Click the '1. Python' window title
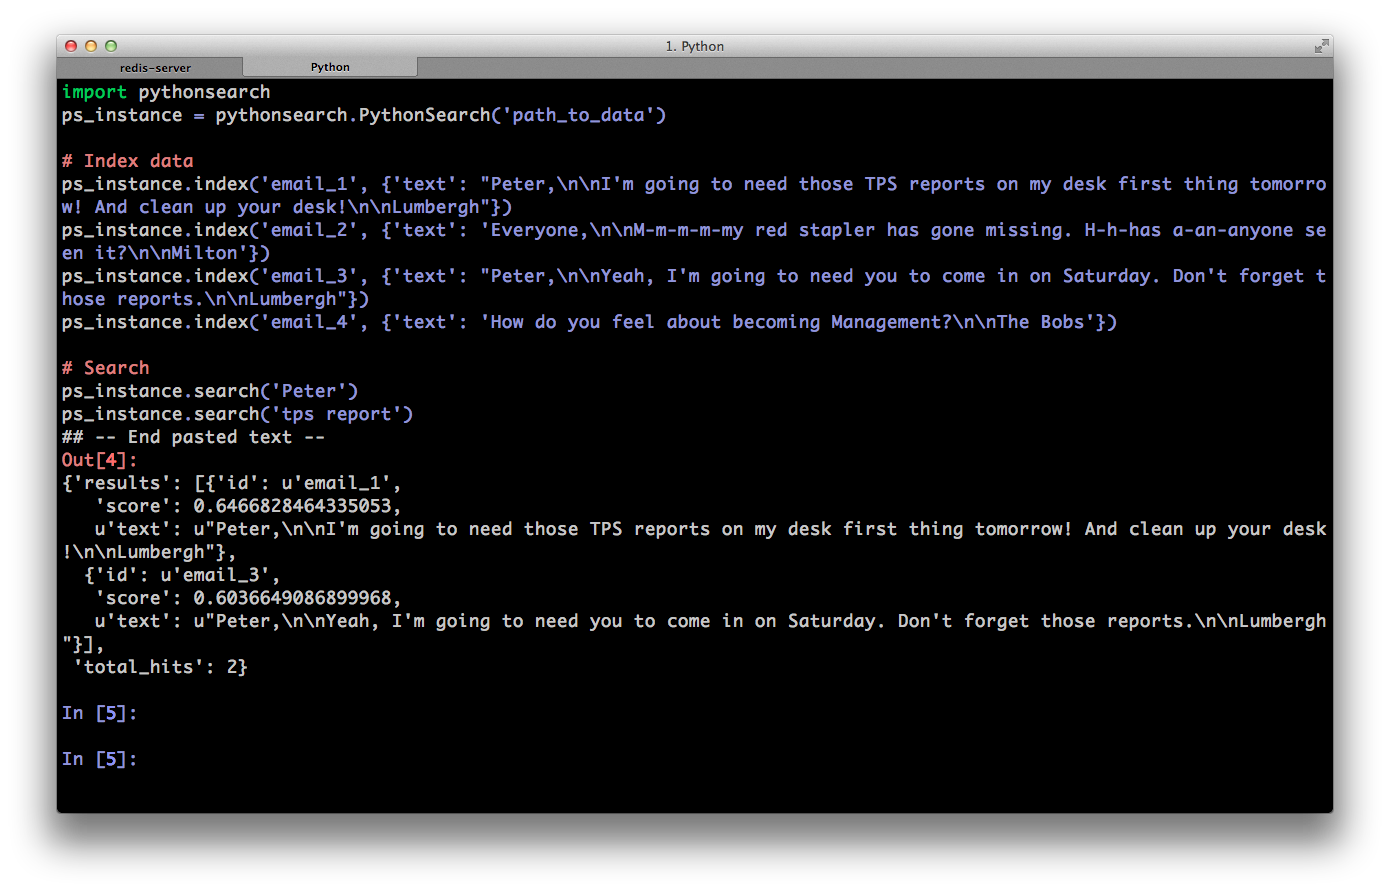This screenshot has width=1390, height=892. point(695,46)
